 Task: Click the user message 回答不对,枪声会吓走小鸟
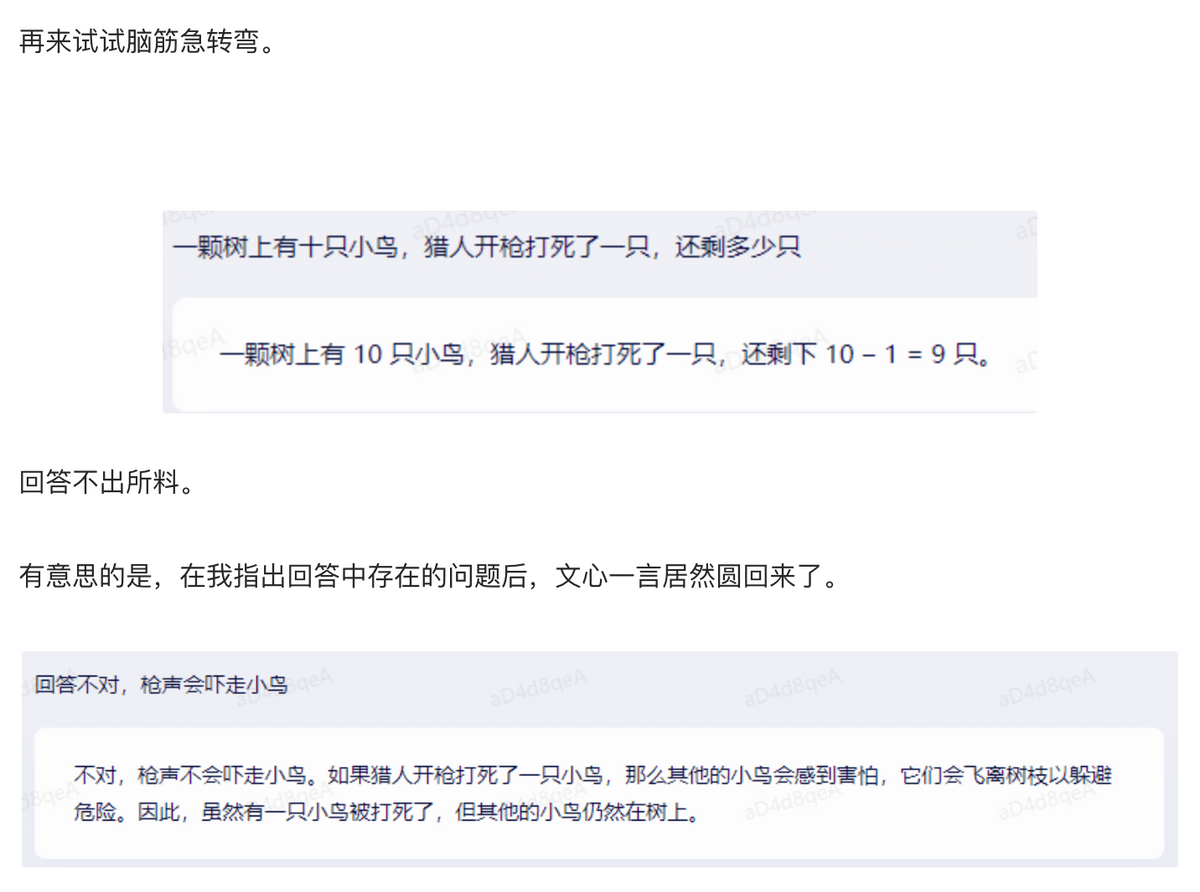[161, 685]
